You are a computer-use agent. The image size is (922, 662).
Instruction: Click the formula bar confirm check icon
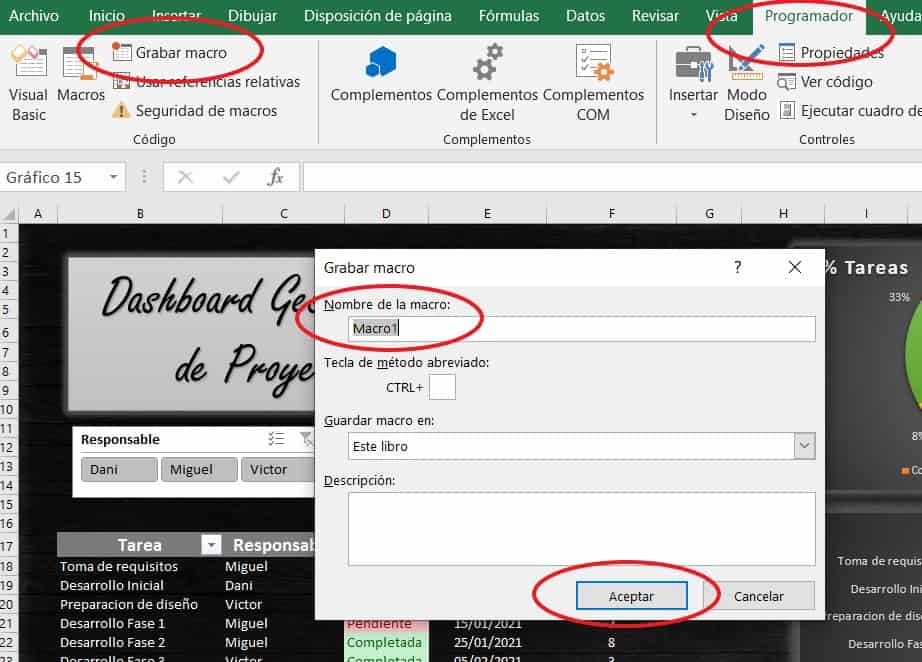click(231, 177)
